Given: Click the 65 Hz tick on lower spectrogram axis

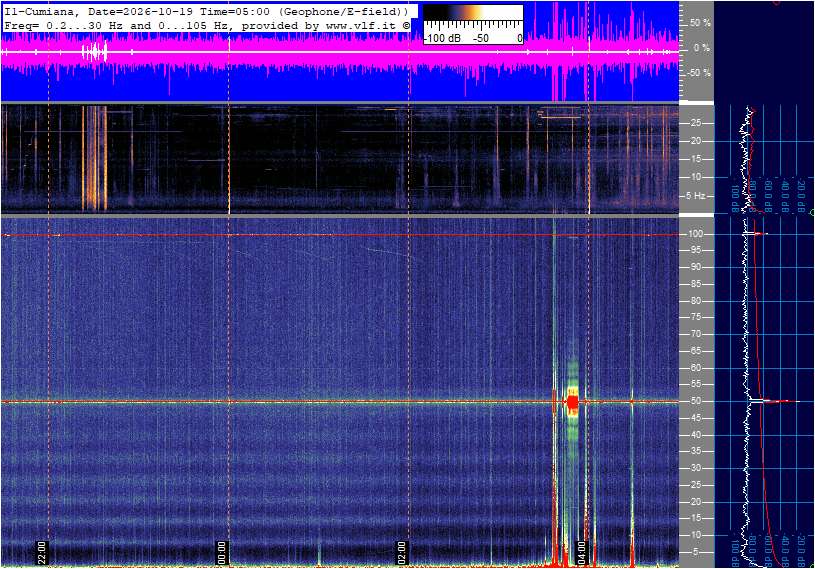Looking at the screenshot, I should 695,351.
